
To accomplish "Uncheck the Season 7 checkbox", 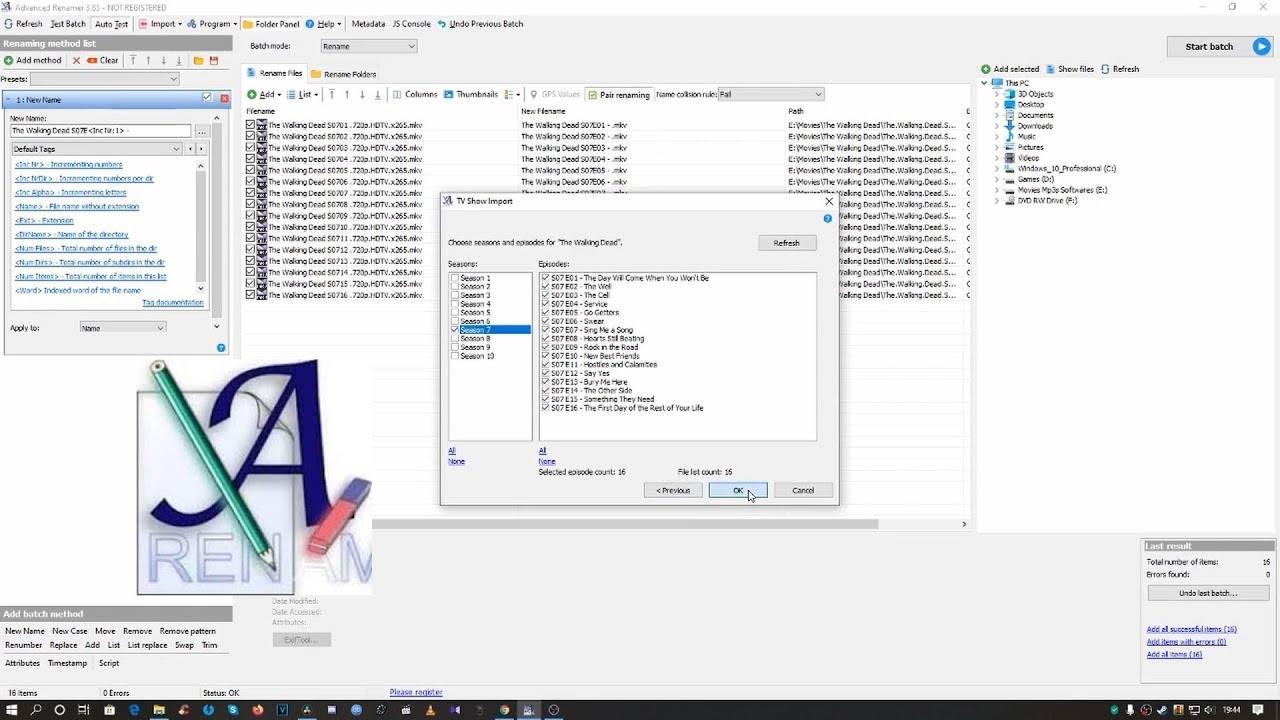I will click(x=455, y=330).
